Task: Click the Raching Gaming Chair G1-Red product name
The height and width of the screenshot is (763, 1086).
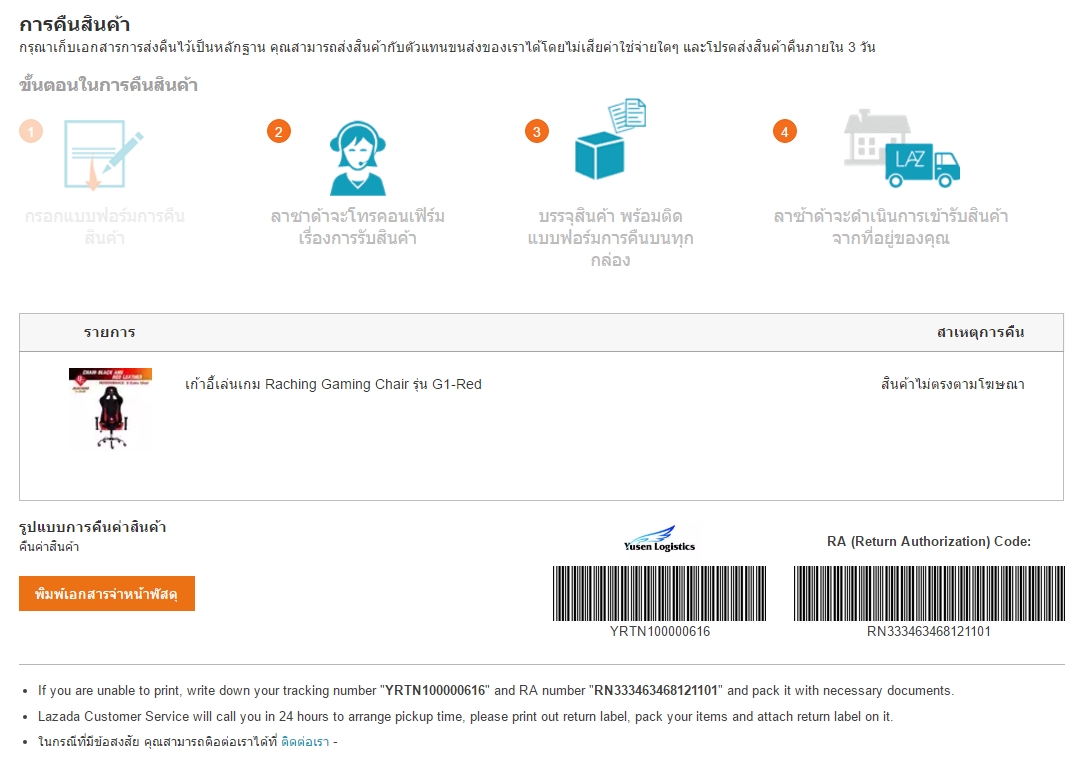Action: [333, 384]
